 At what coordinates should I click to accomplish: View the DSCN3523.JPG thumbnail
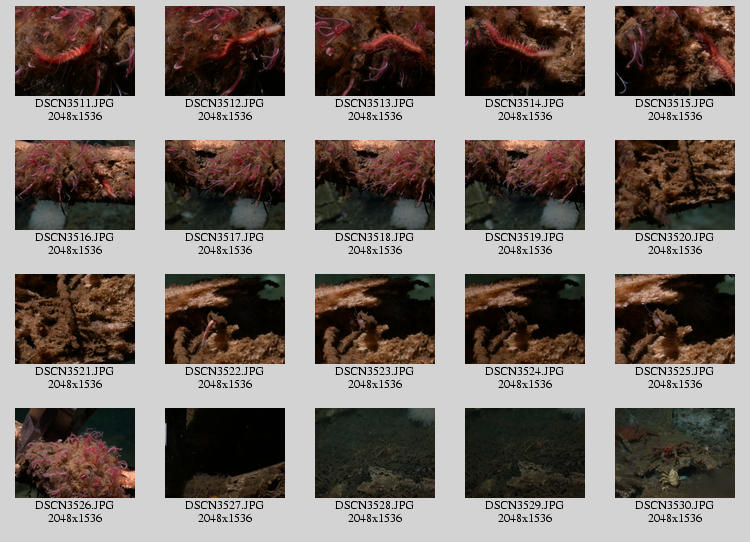point(375,319)
